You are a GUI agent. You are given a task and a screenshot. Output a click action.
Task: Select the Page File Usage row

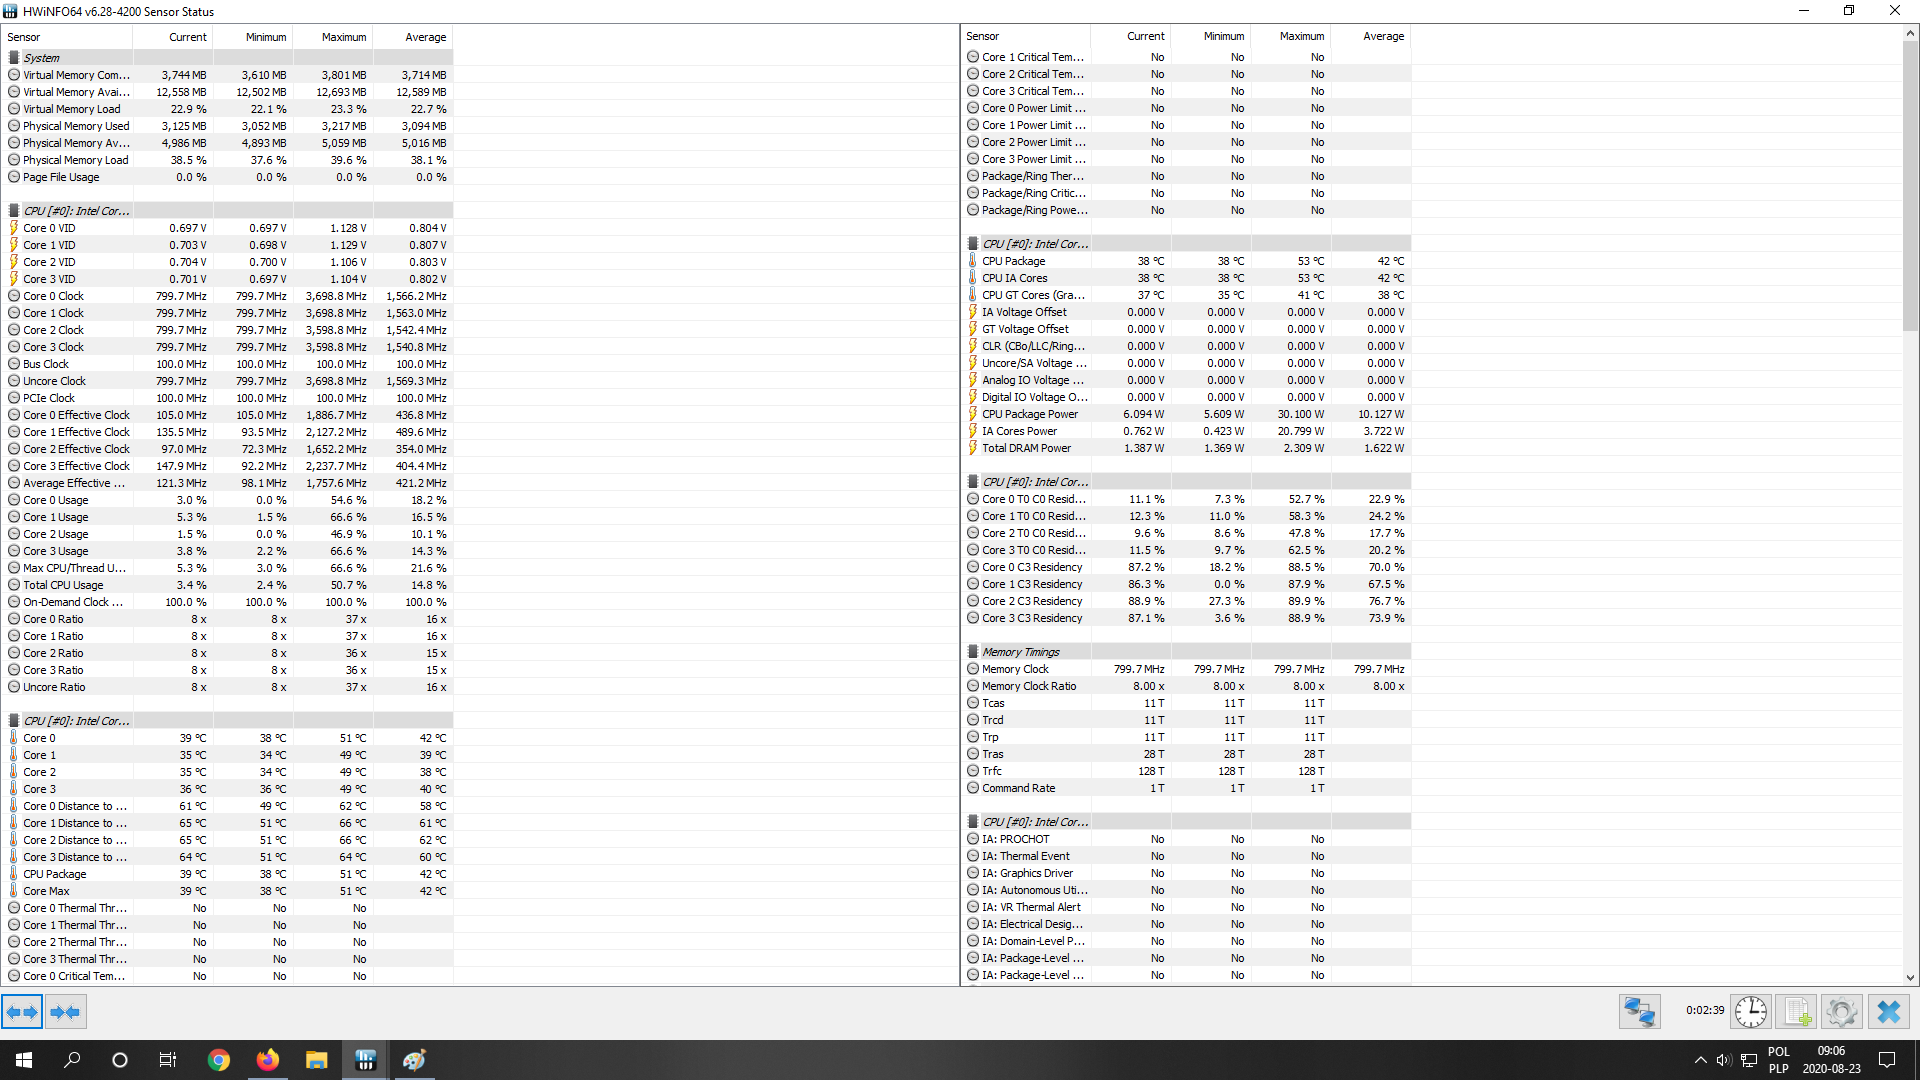point(228,177)
